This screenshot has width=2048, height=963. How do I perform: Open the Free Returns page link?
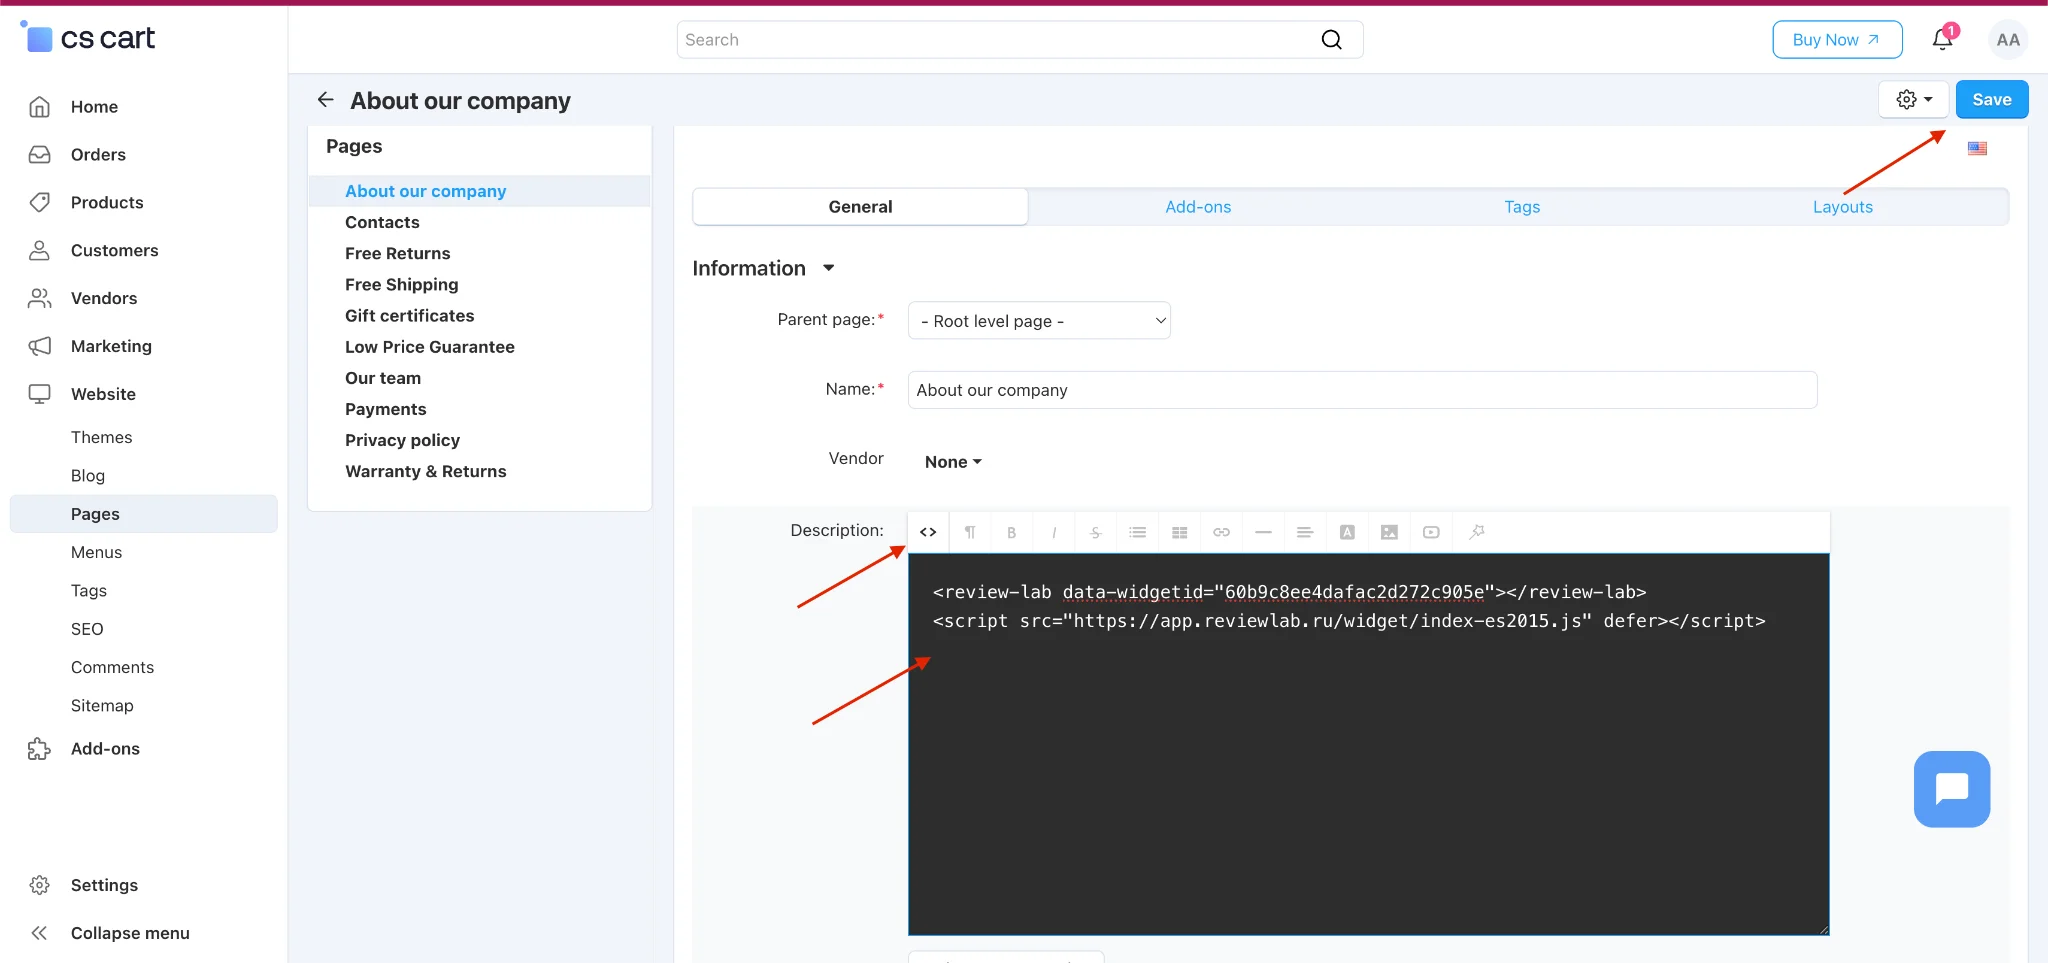[x=398, y=253]
